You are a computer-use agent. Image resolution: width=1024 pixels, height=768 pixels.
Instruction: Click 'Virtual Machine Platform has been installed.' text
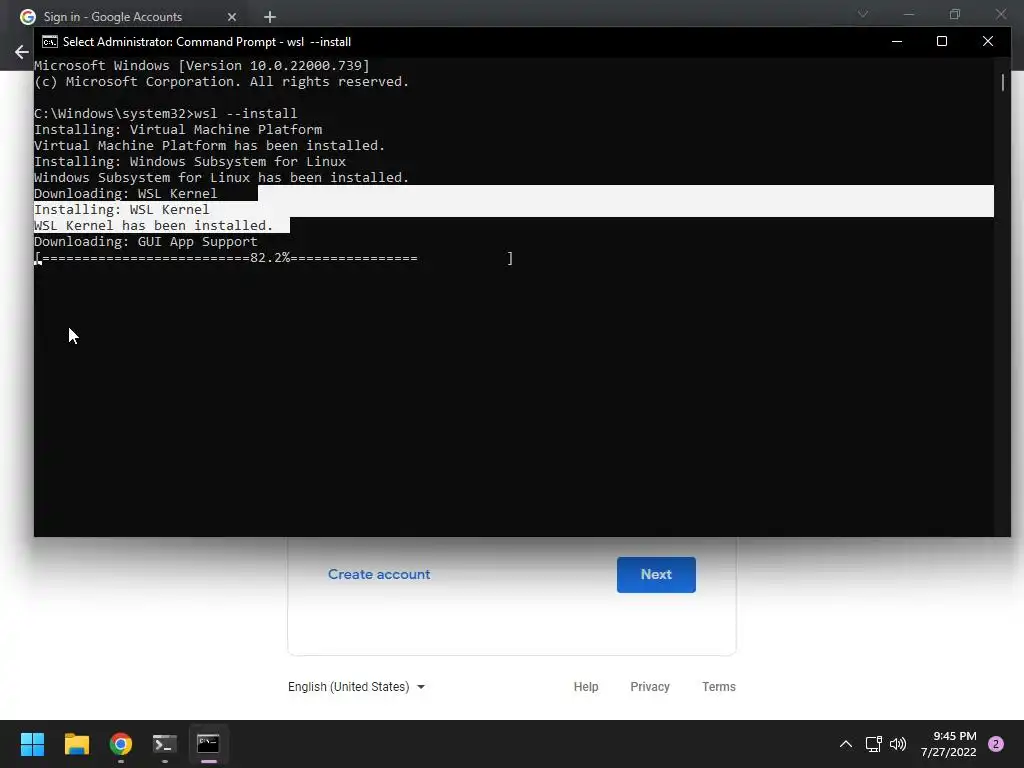[210, 145]
